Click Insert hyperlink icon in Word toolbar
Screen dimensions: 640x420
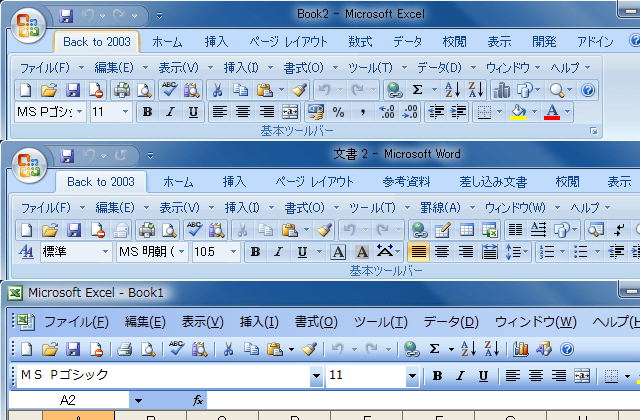click(419, 230)
